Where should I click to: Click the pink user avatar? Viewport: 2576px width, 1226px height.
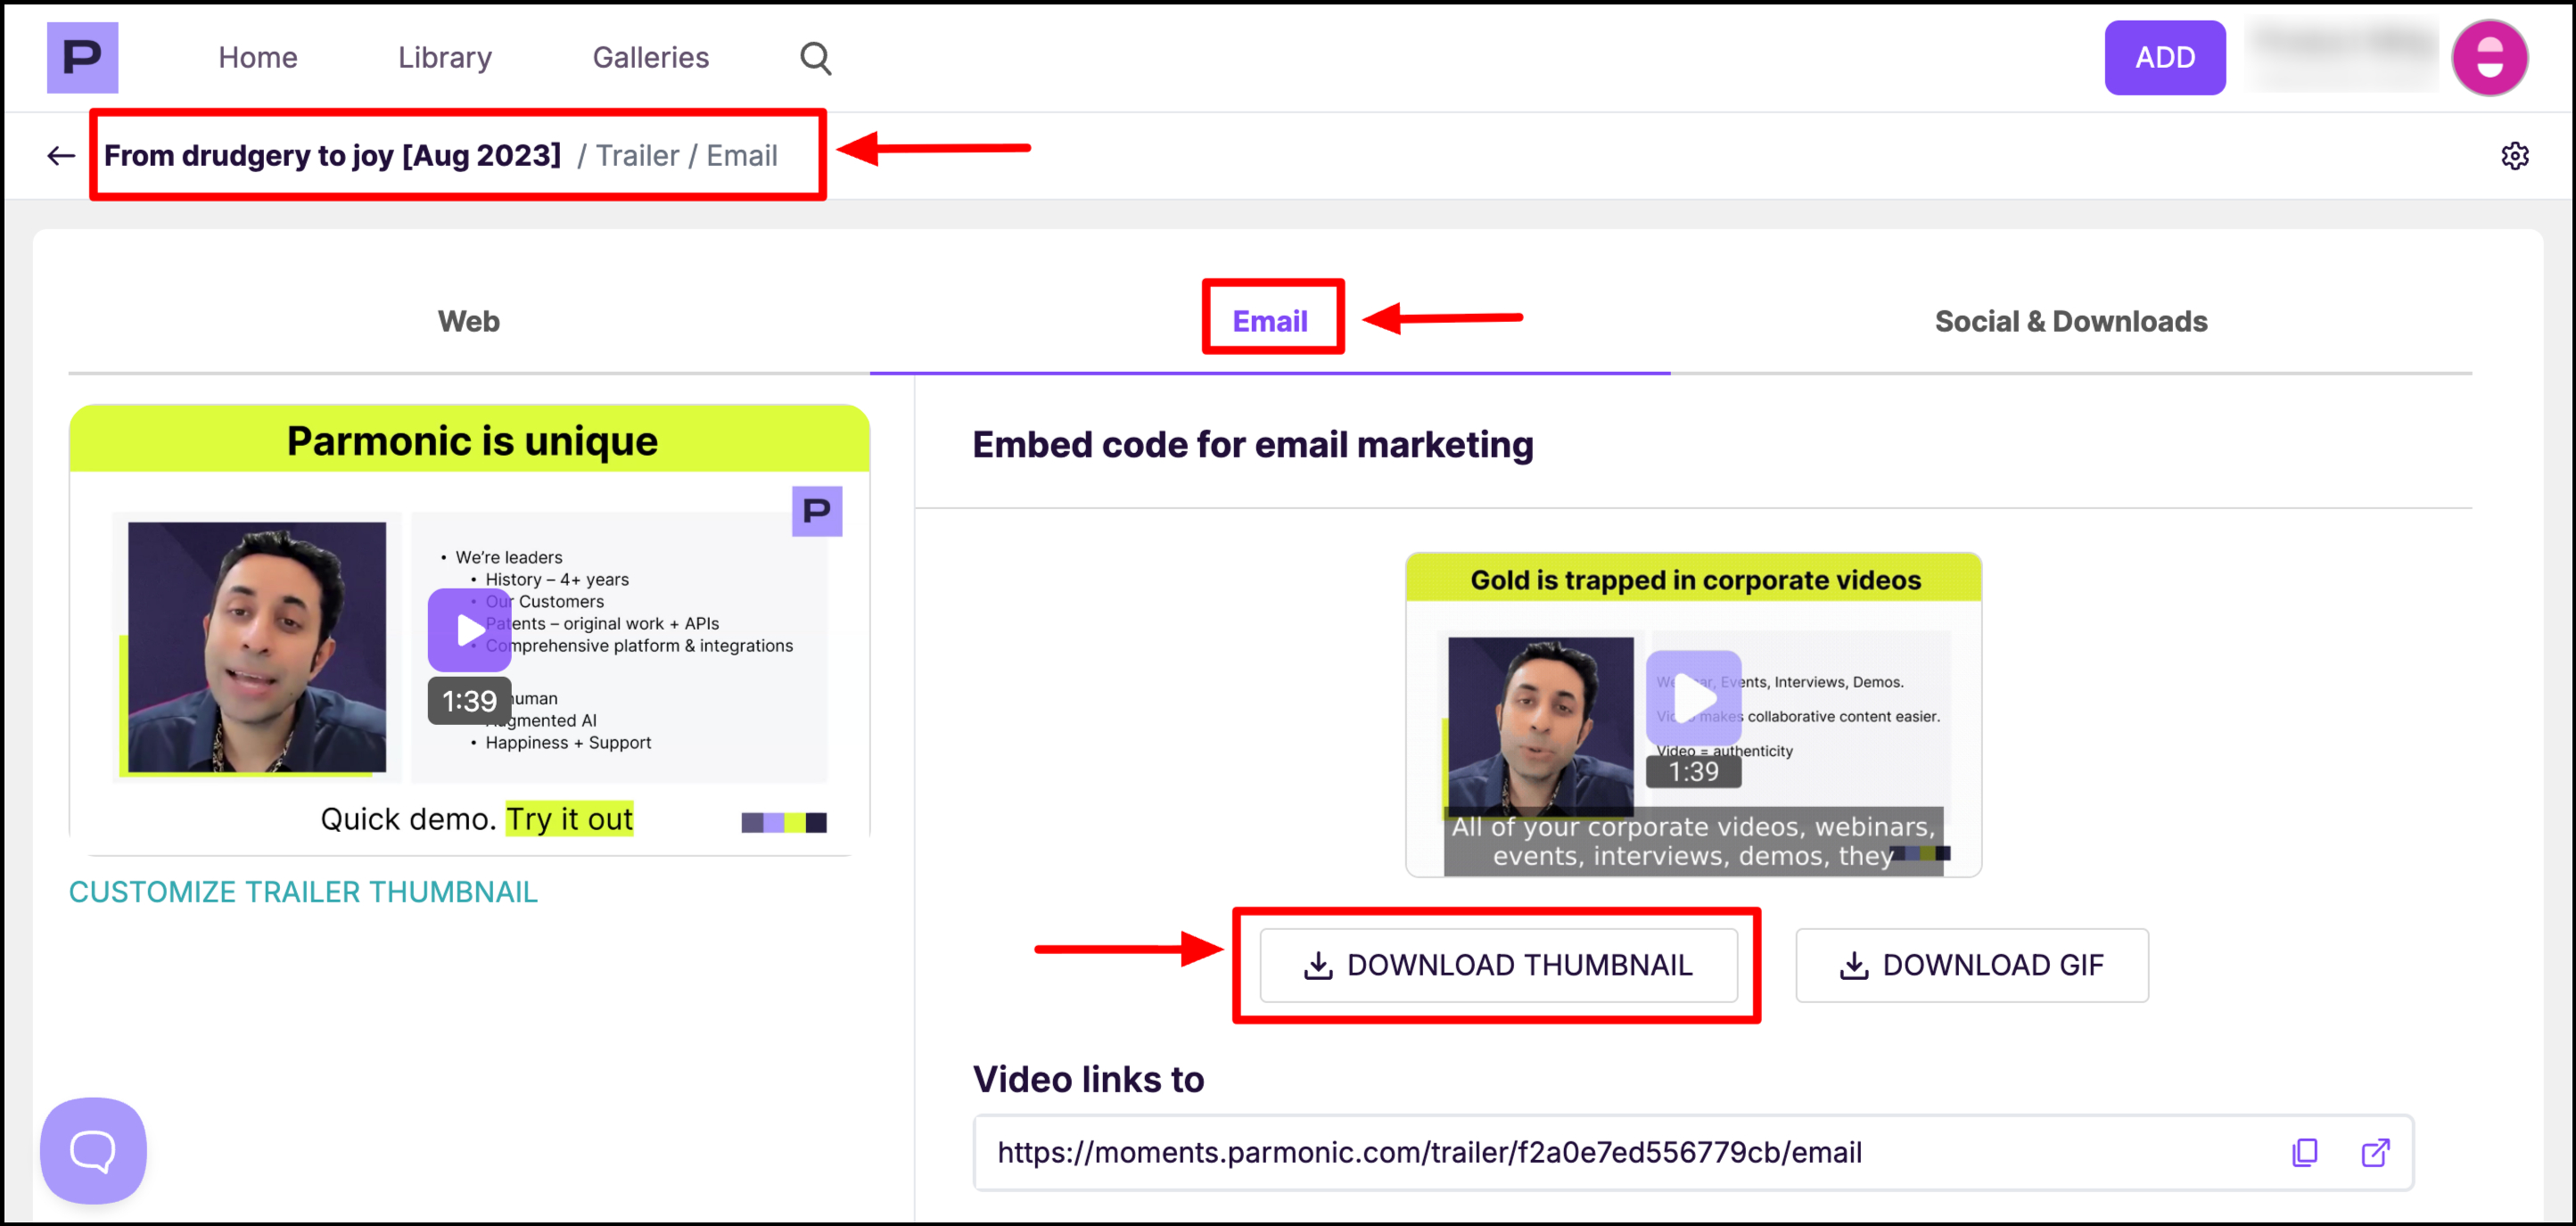[2489, 57]
